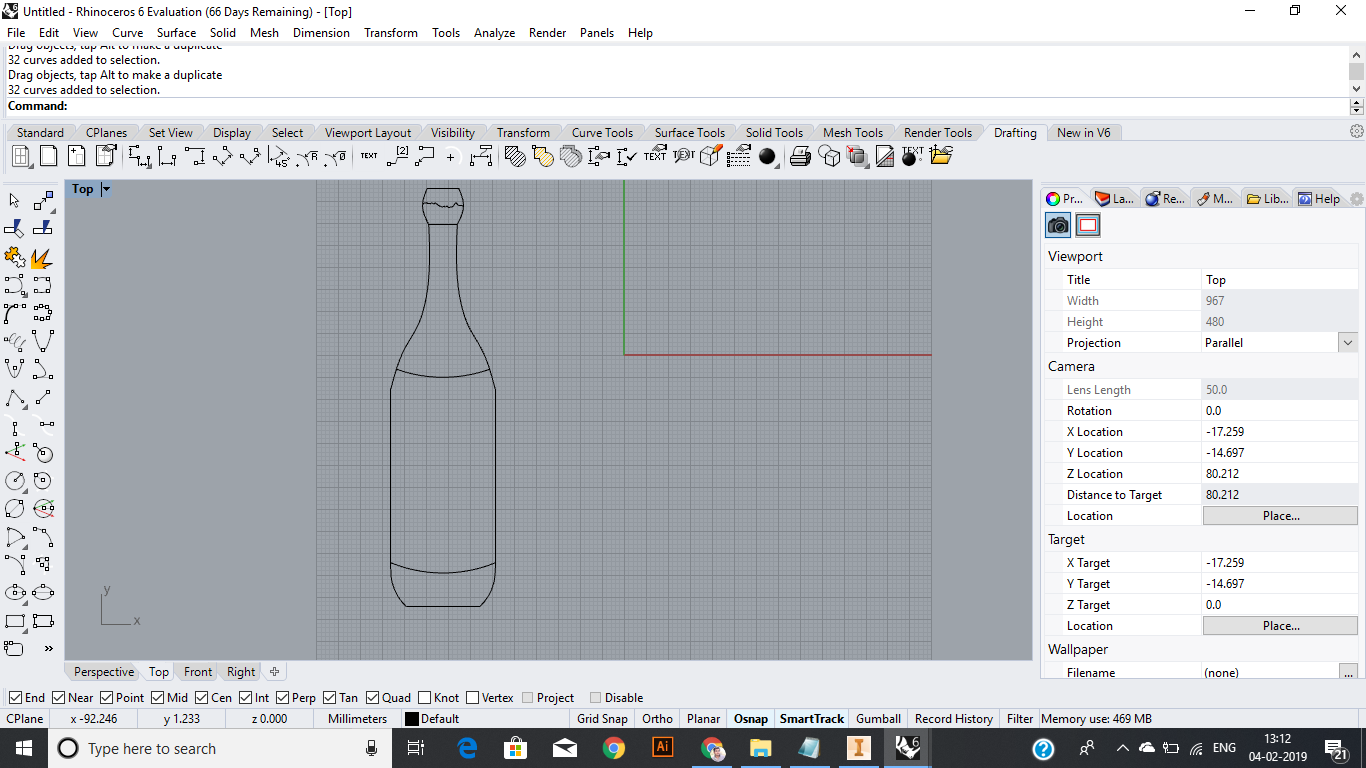Expand more sidebar tools with double chevron
1366x768 pixels.
click(48, 648)
